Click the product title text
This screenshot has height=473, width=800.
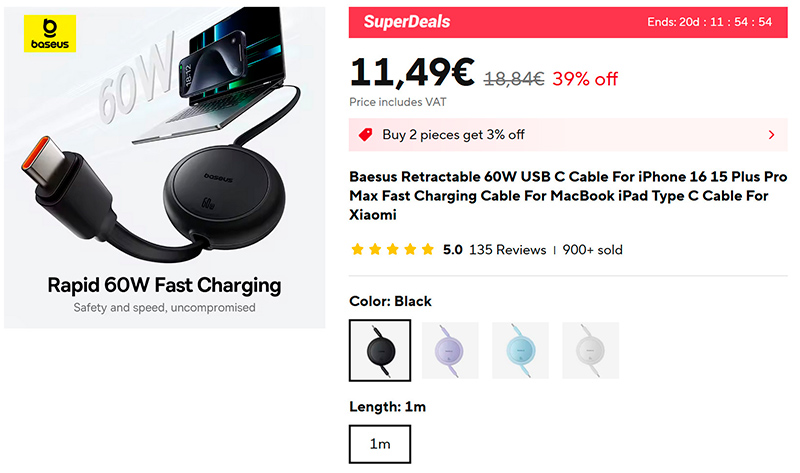(x=567, y=194)
